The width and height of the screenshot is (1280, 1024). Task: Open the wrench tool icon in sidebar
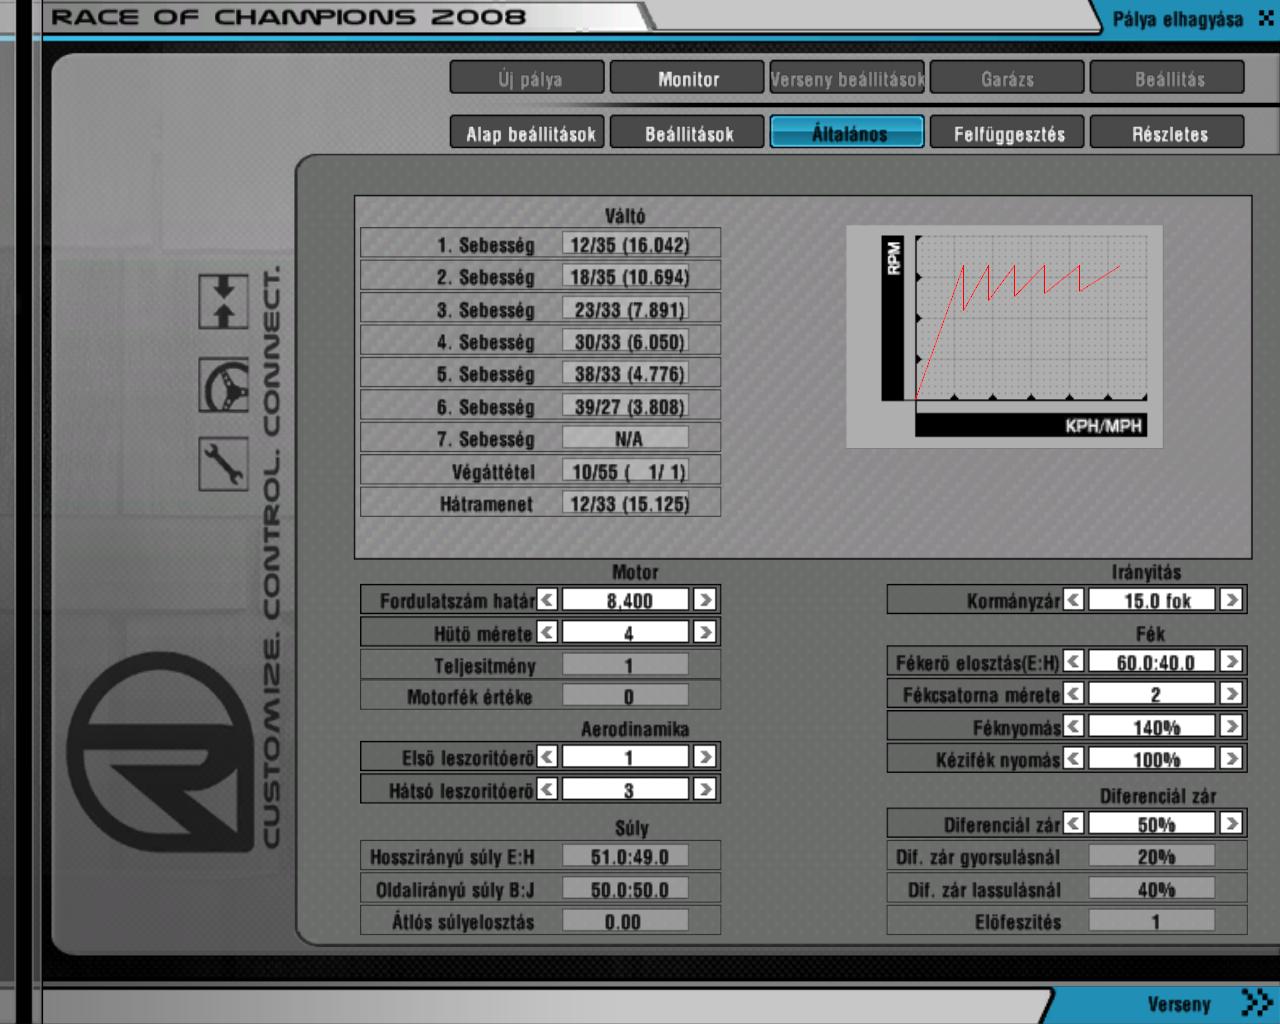click(223, 464)
